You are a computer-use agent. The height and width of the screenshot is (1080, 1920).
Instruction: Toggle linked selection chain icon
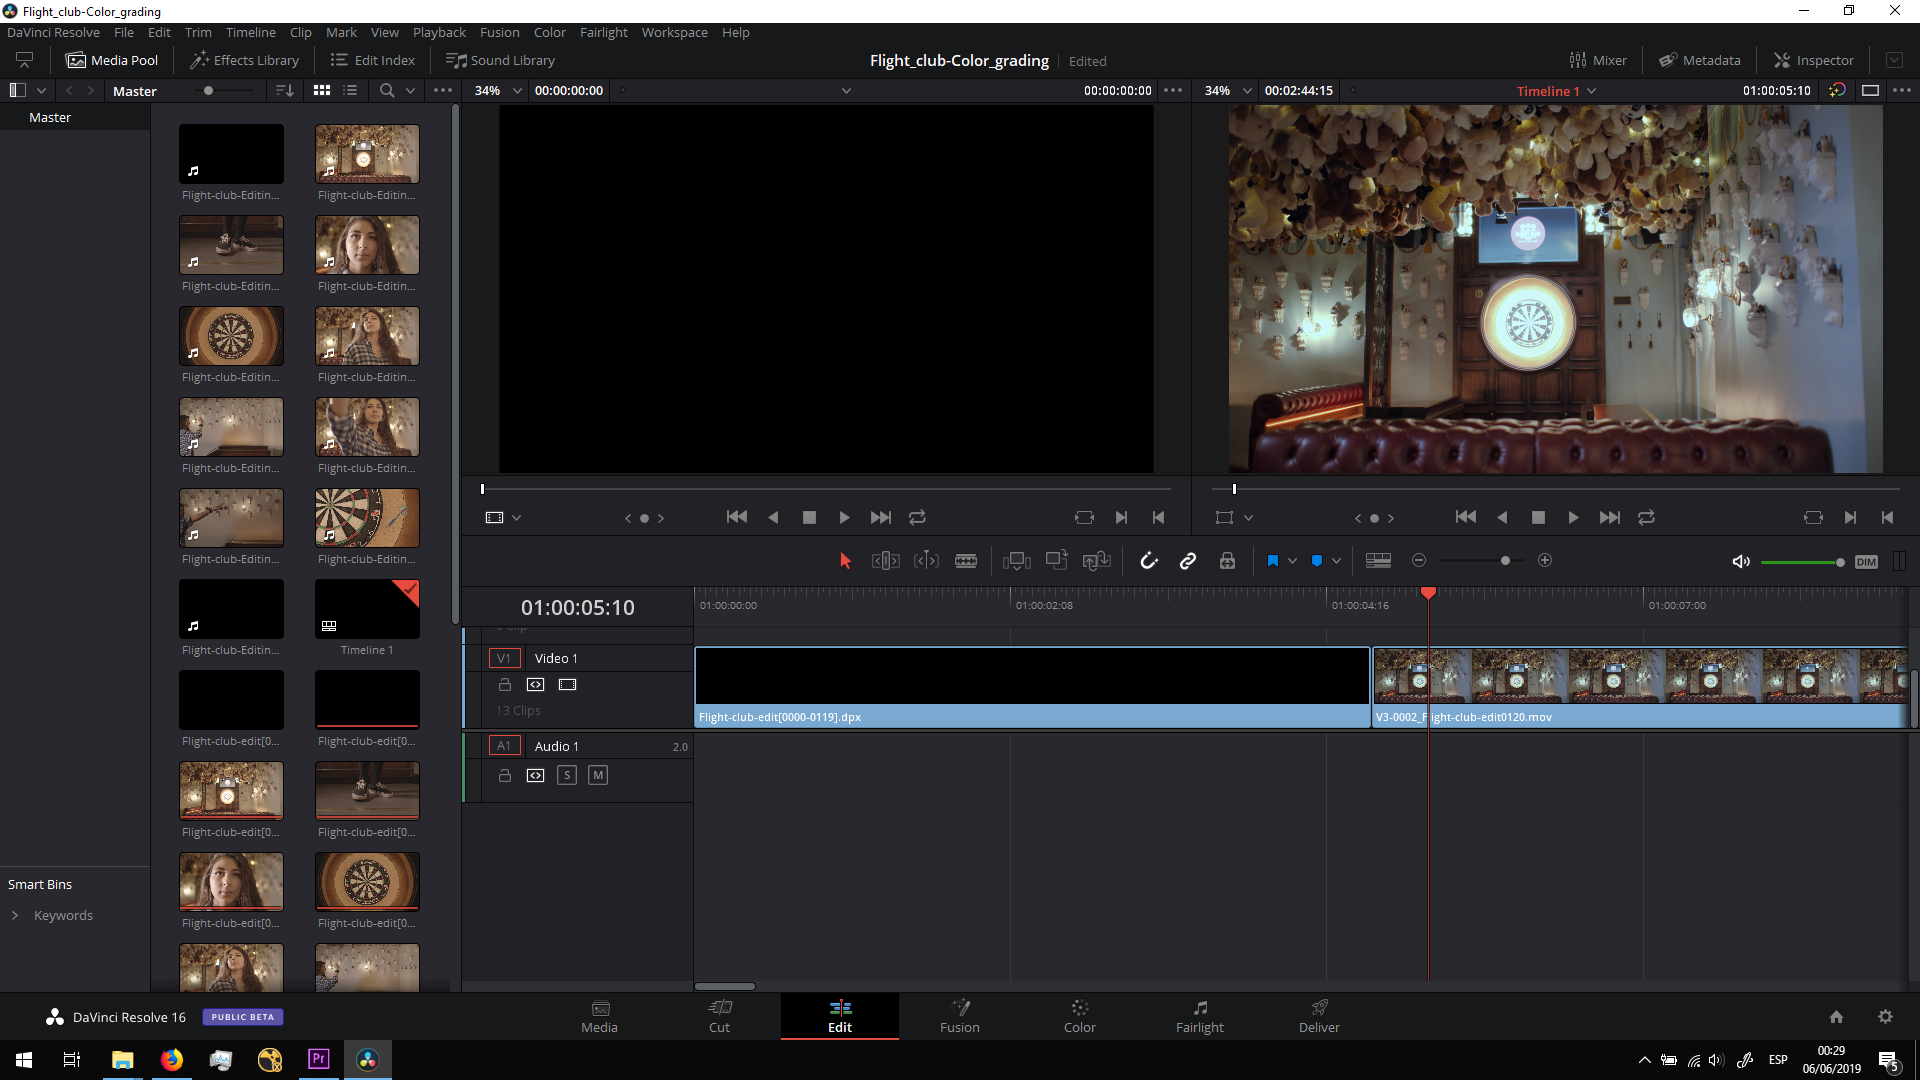pos(1188,561)
